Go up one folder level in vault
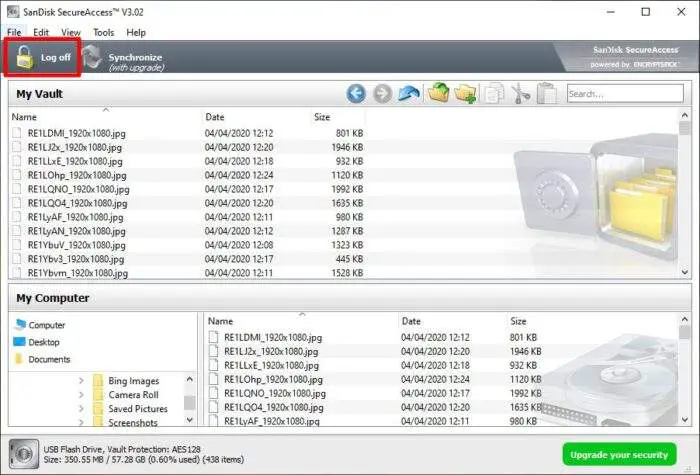Viewport: 700px width, 475px height. pos(408,94)
